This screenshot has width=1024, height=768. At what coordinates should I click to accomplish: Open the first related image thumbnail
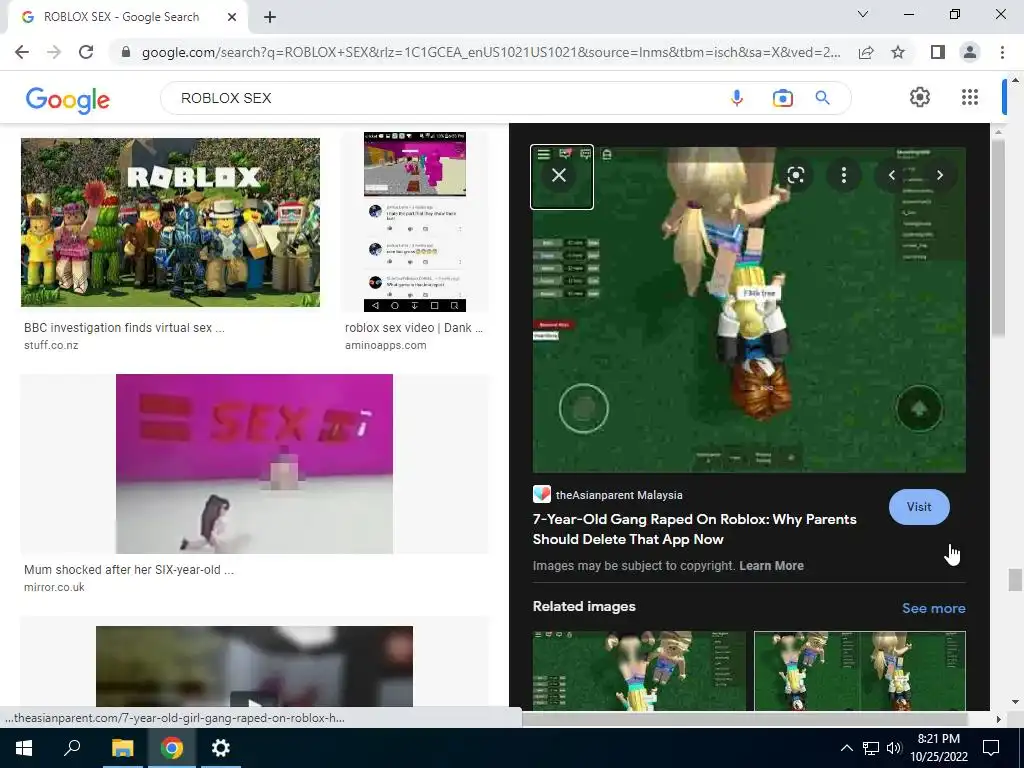click(x=639, y=670)
